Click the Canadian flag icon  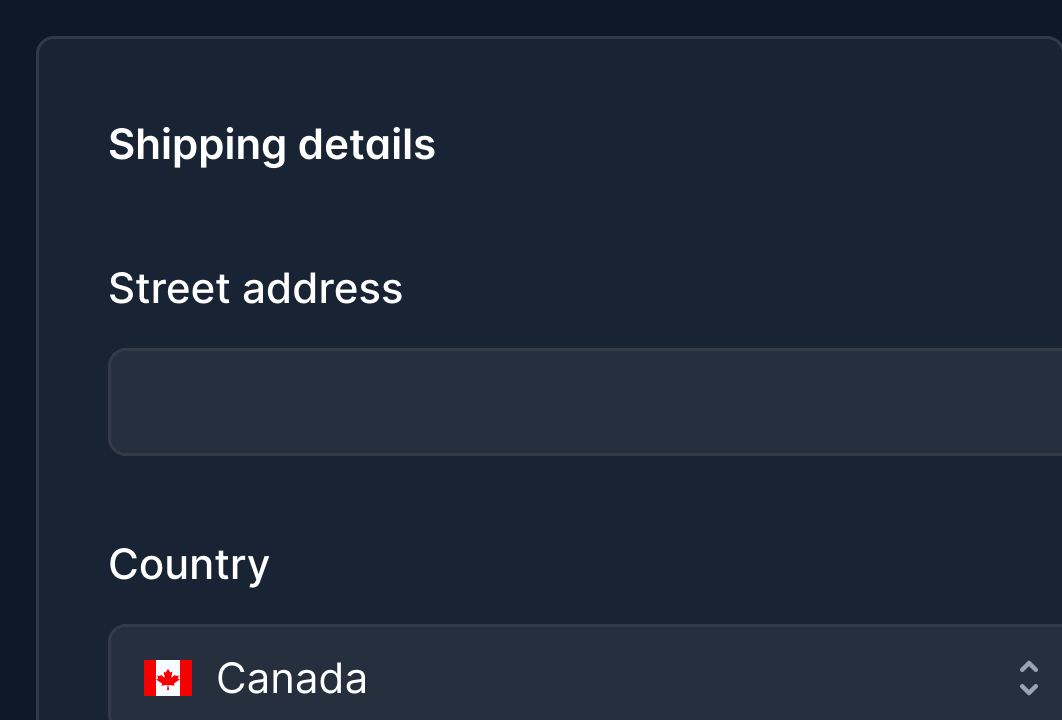pos(168,678)
